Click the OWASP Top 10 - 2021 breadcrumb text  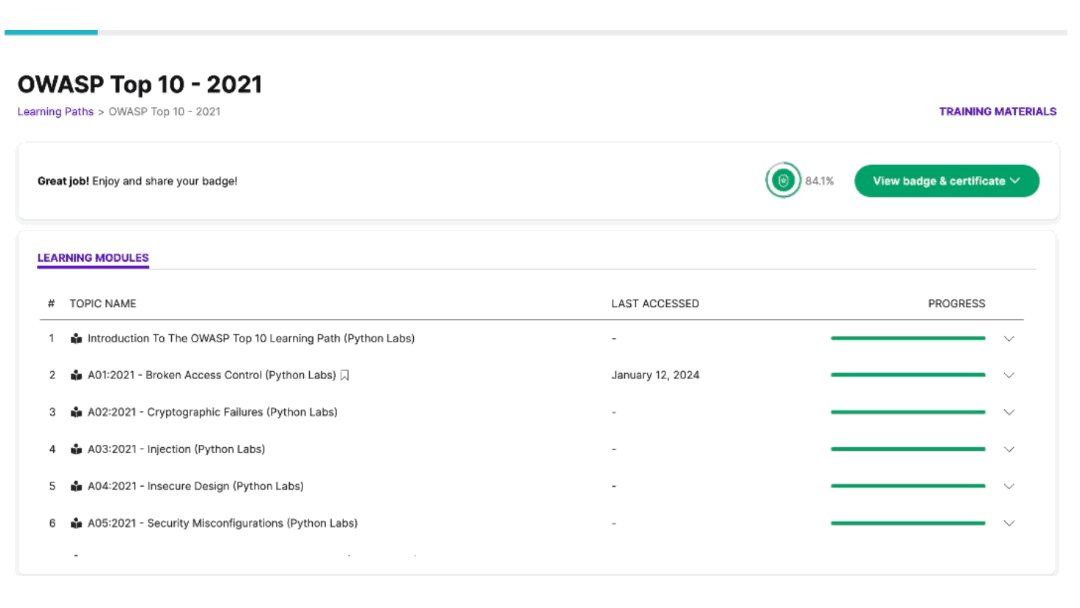165,112
